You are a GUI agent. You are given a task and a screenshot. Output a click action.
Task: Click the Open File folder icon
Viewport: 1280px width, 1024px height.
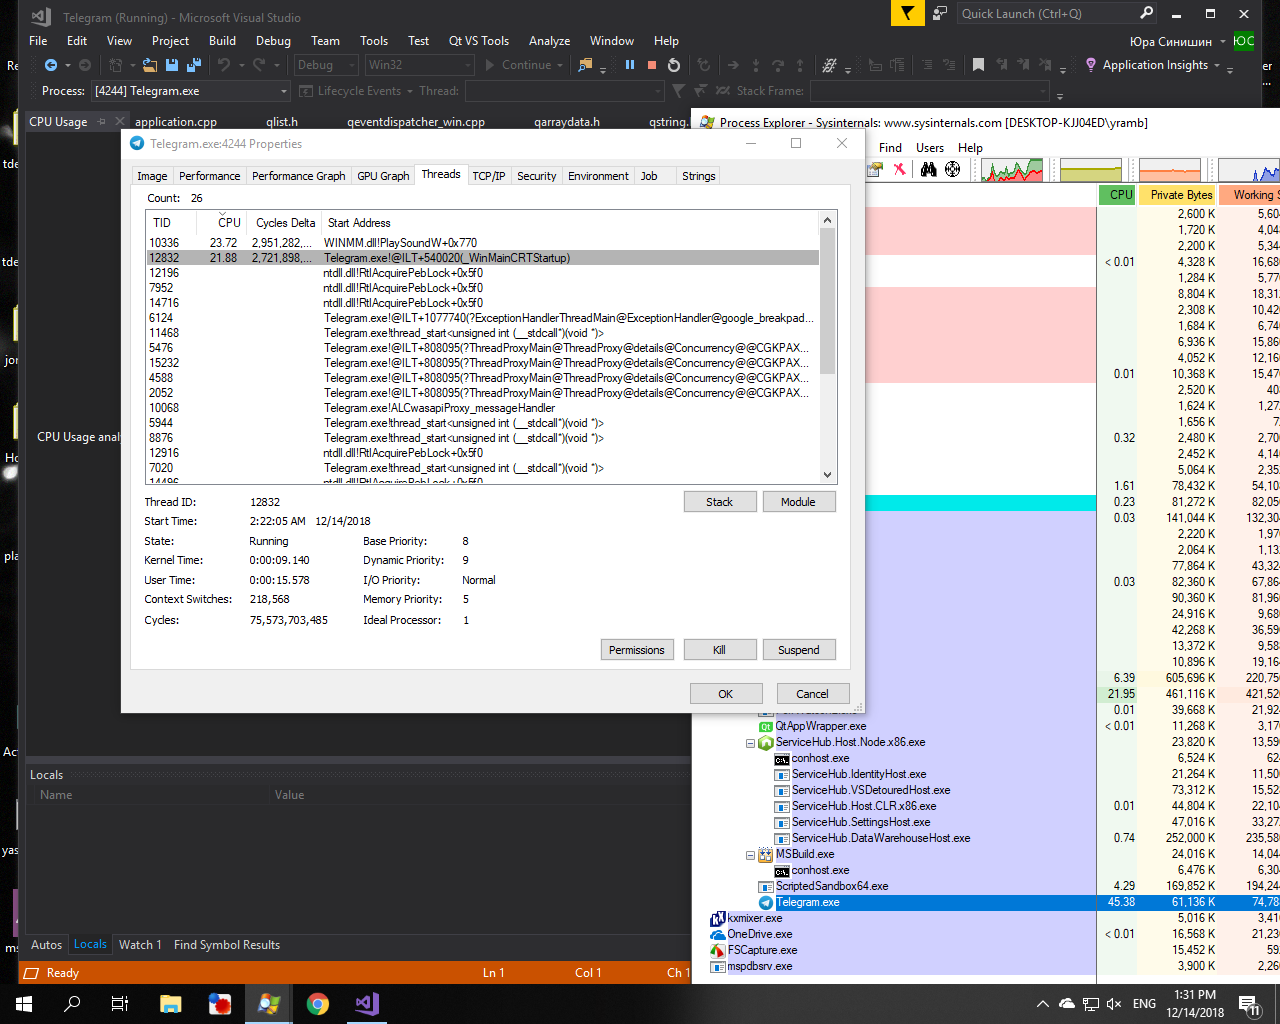click(150, 65)
